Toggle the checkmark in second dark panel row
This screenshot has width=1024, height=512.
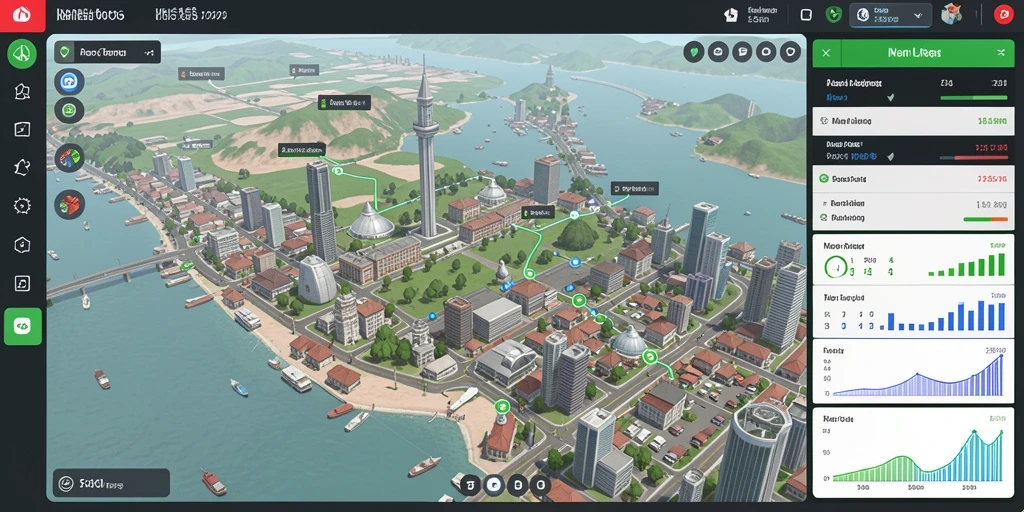pyautogui.click(x=890, y=157)
